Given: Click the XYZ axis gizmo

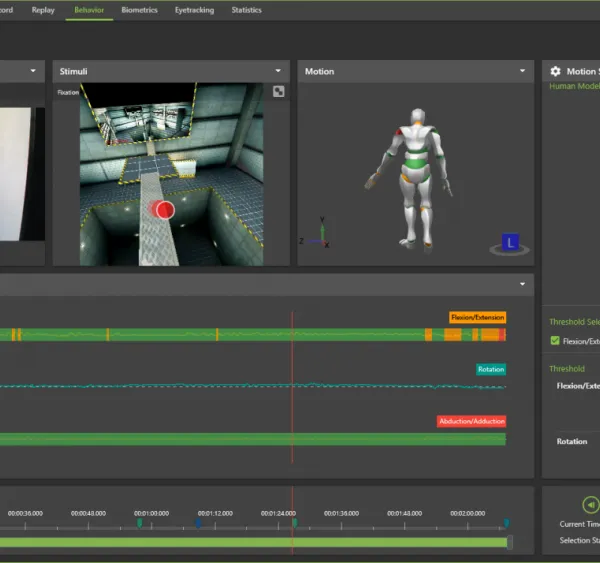Looking at the screenshot, I should coord(315,233).
